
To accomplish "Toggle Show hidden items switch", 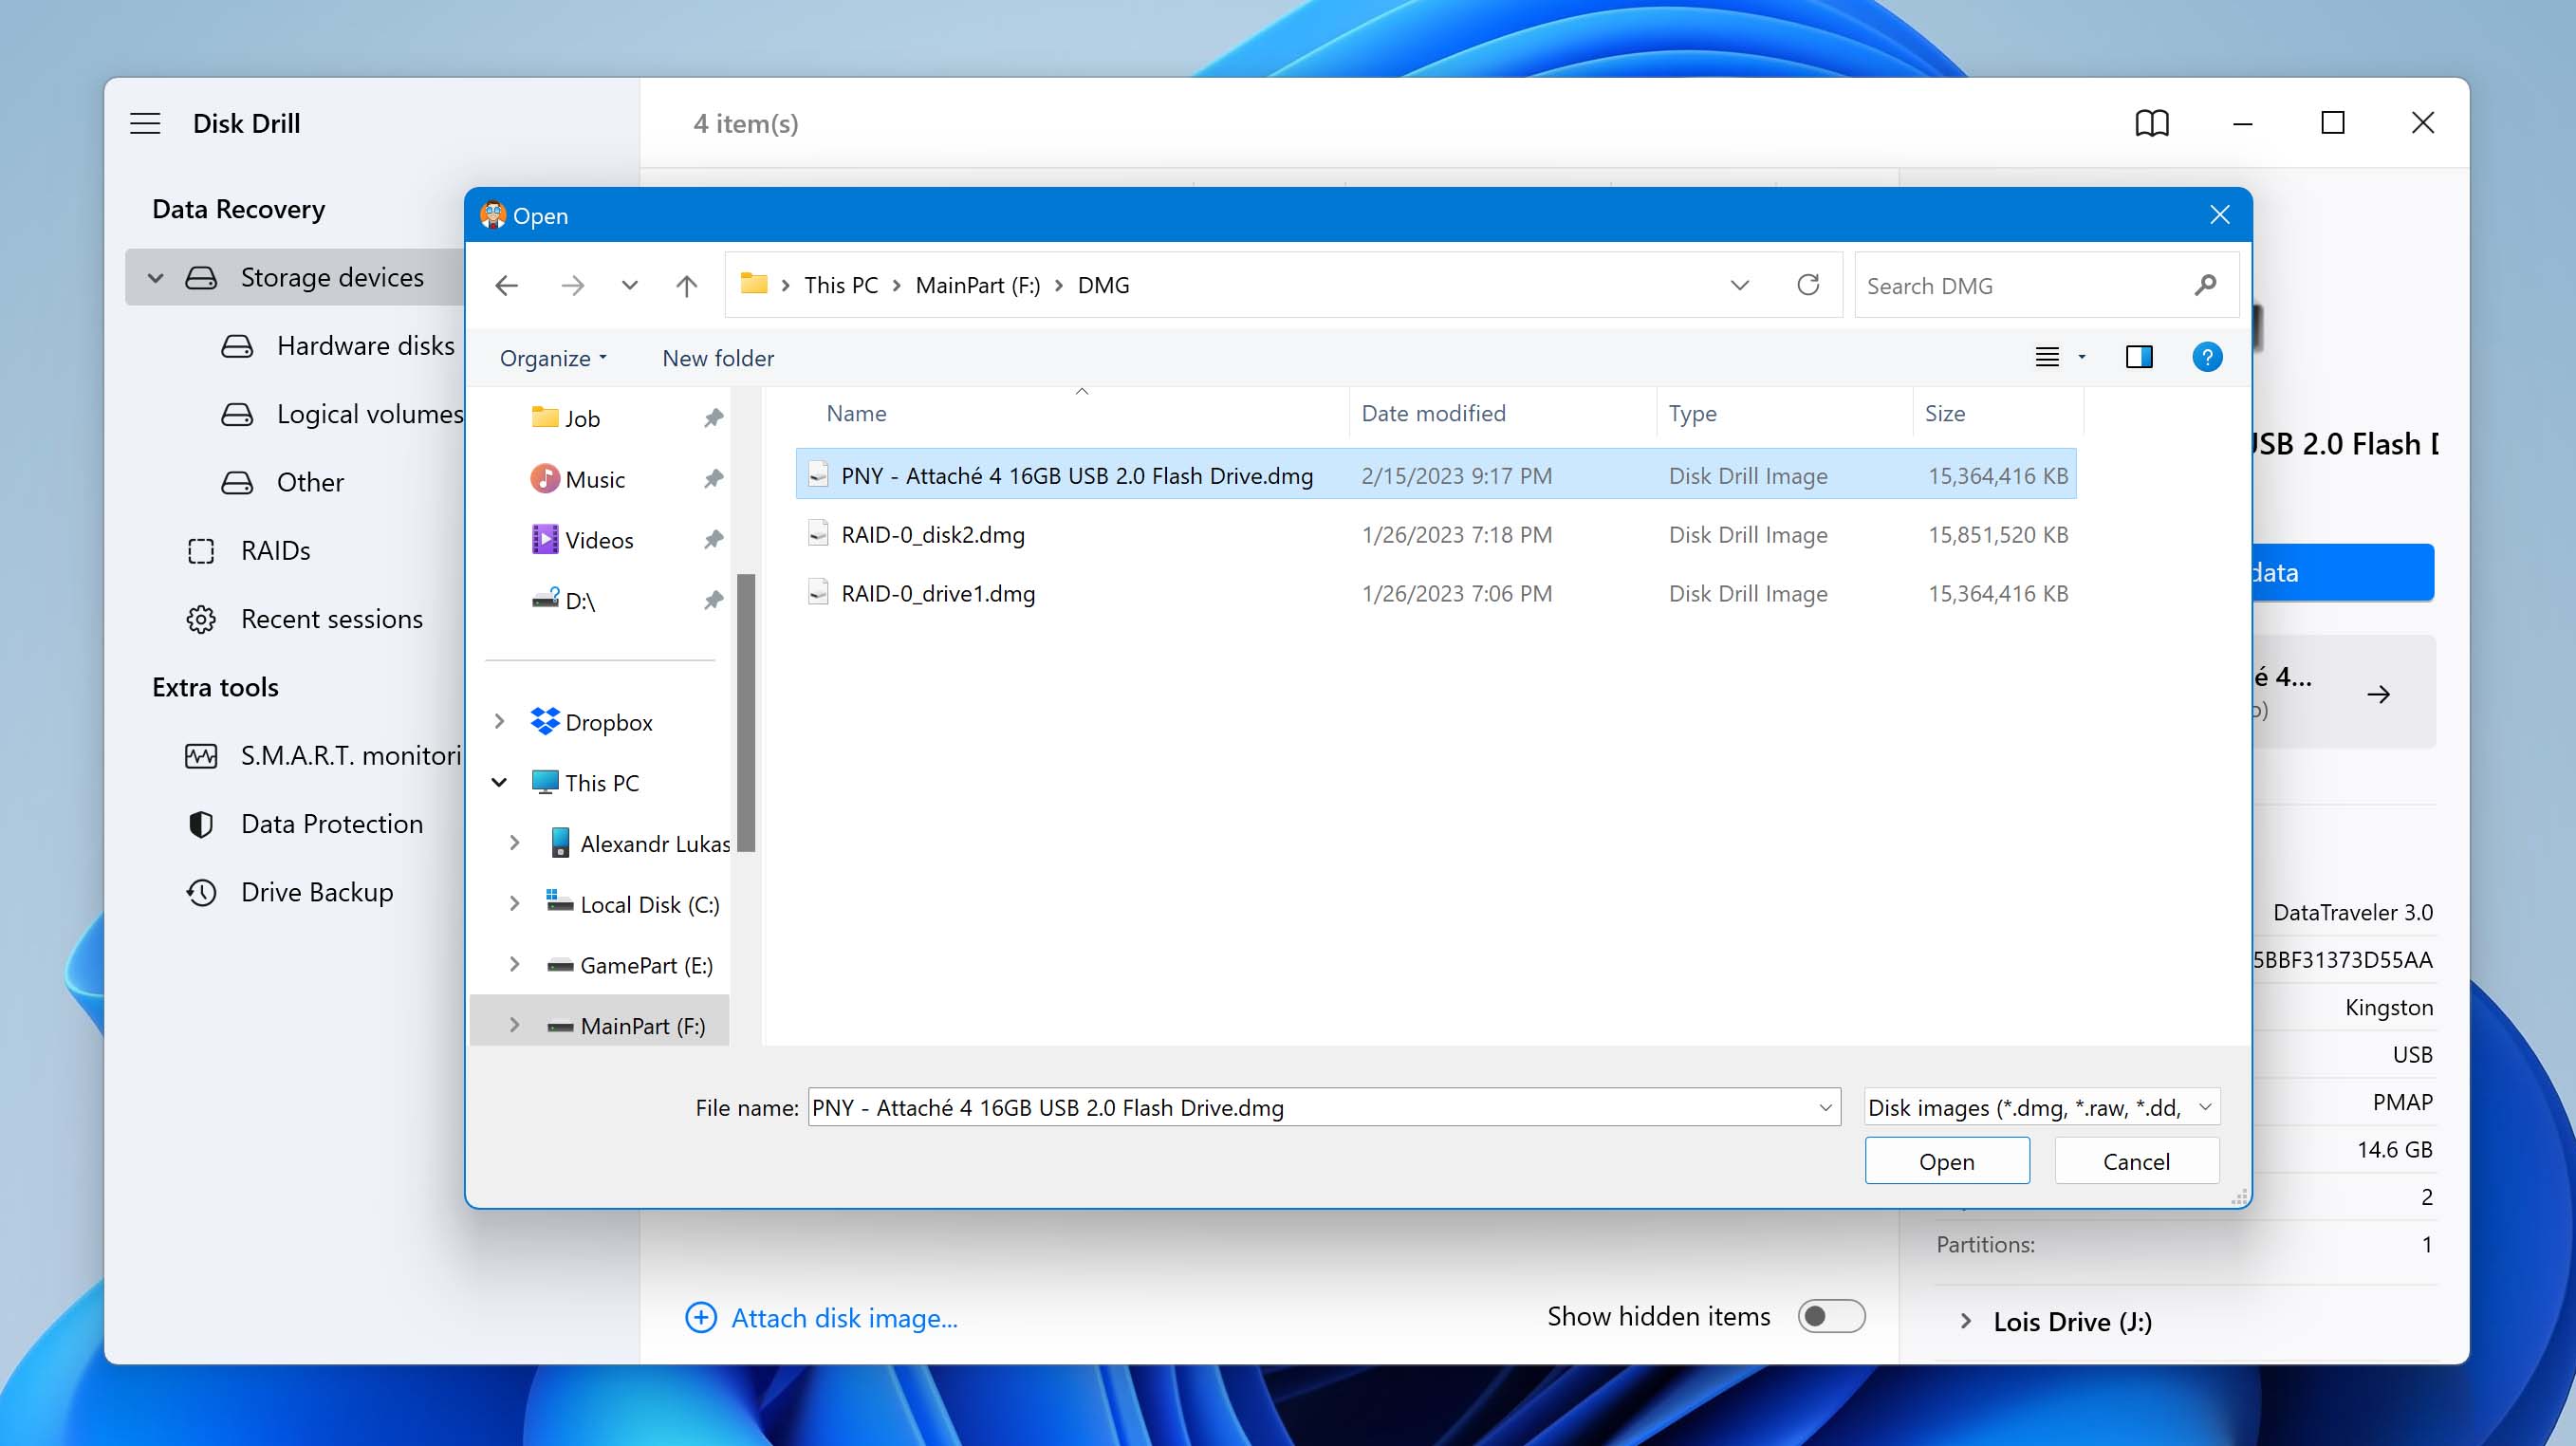I will pos(1831,1316).
